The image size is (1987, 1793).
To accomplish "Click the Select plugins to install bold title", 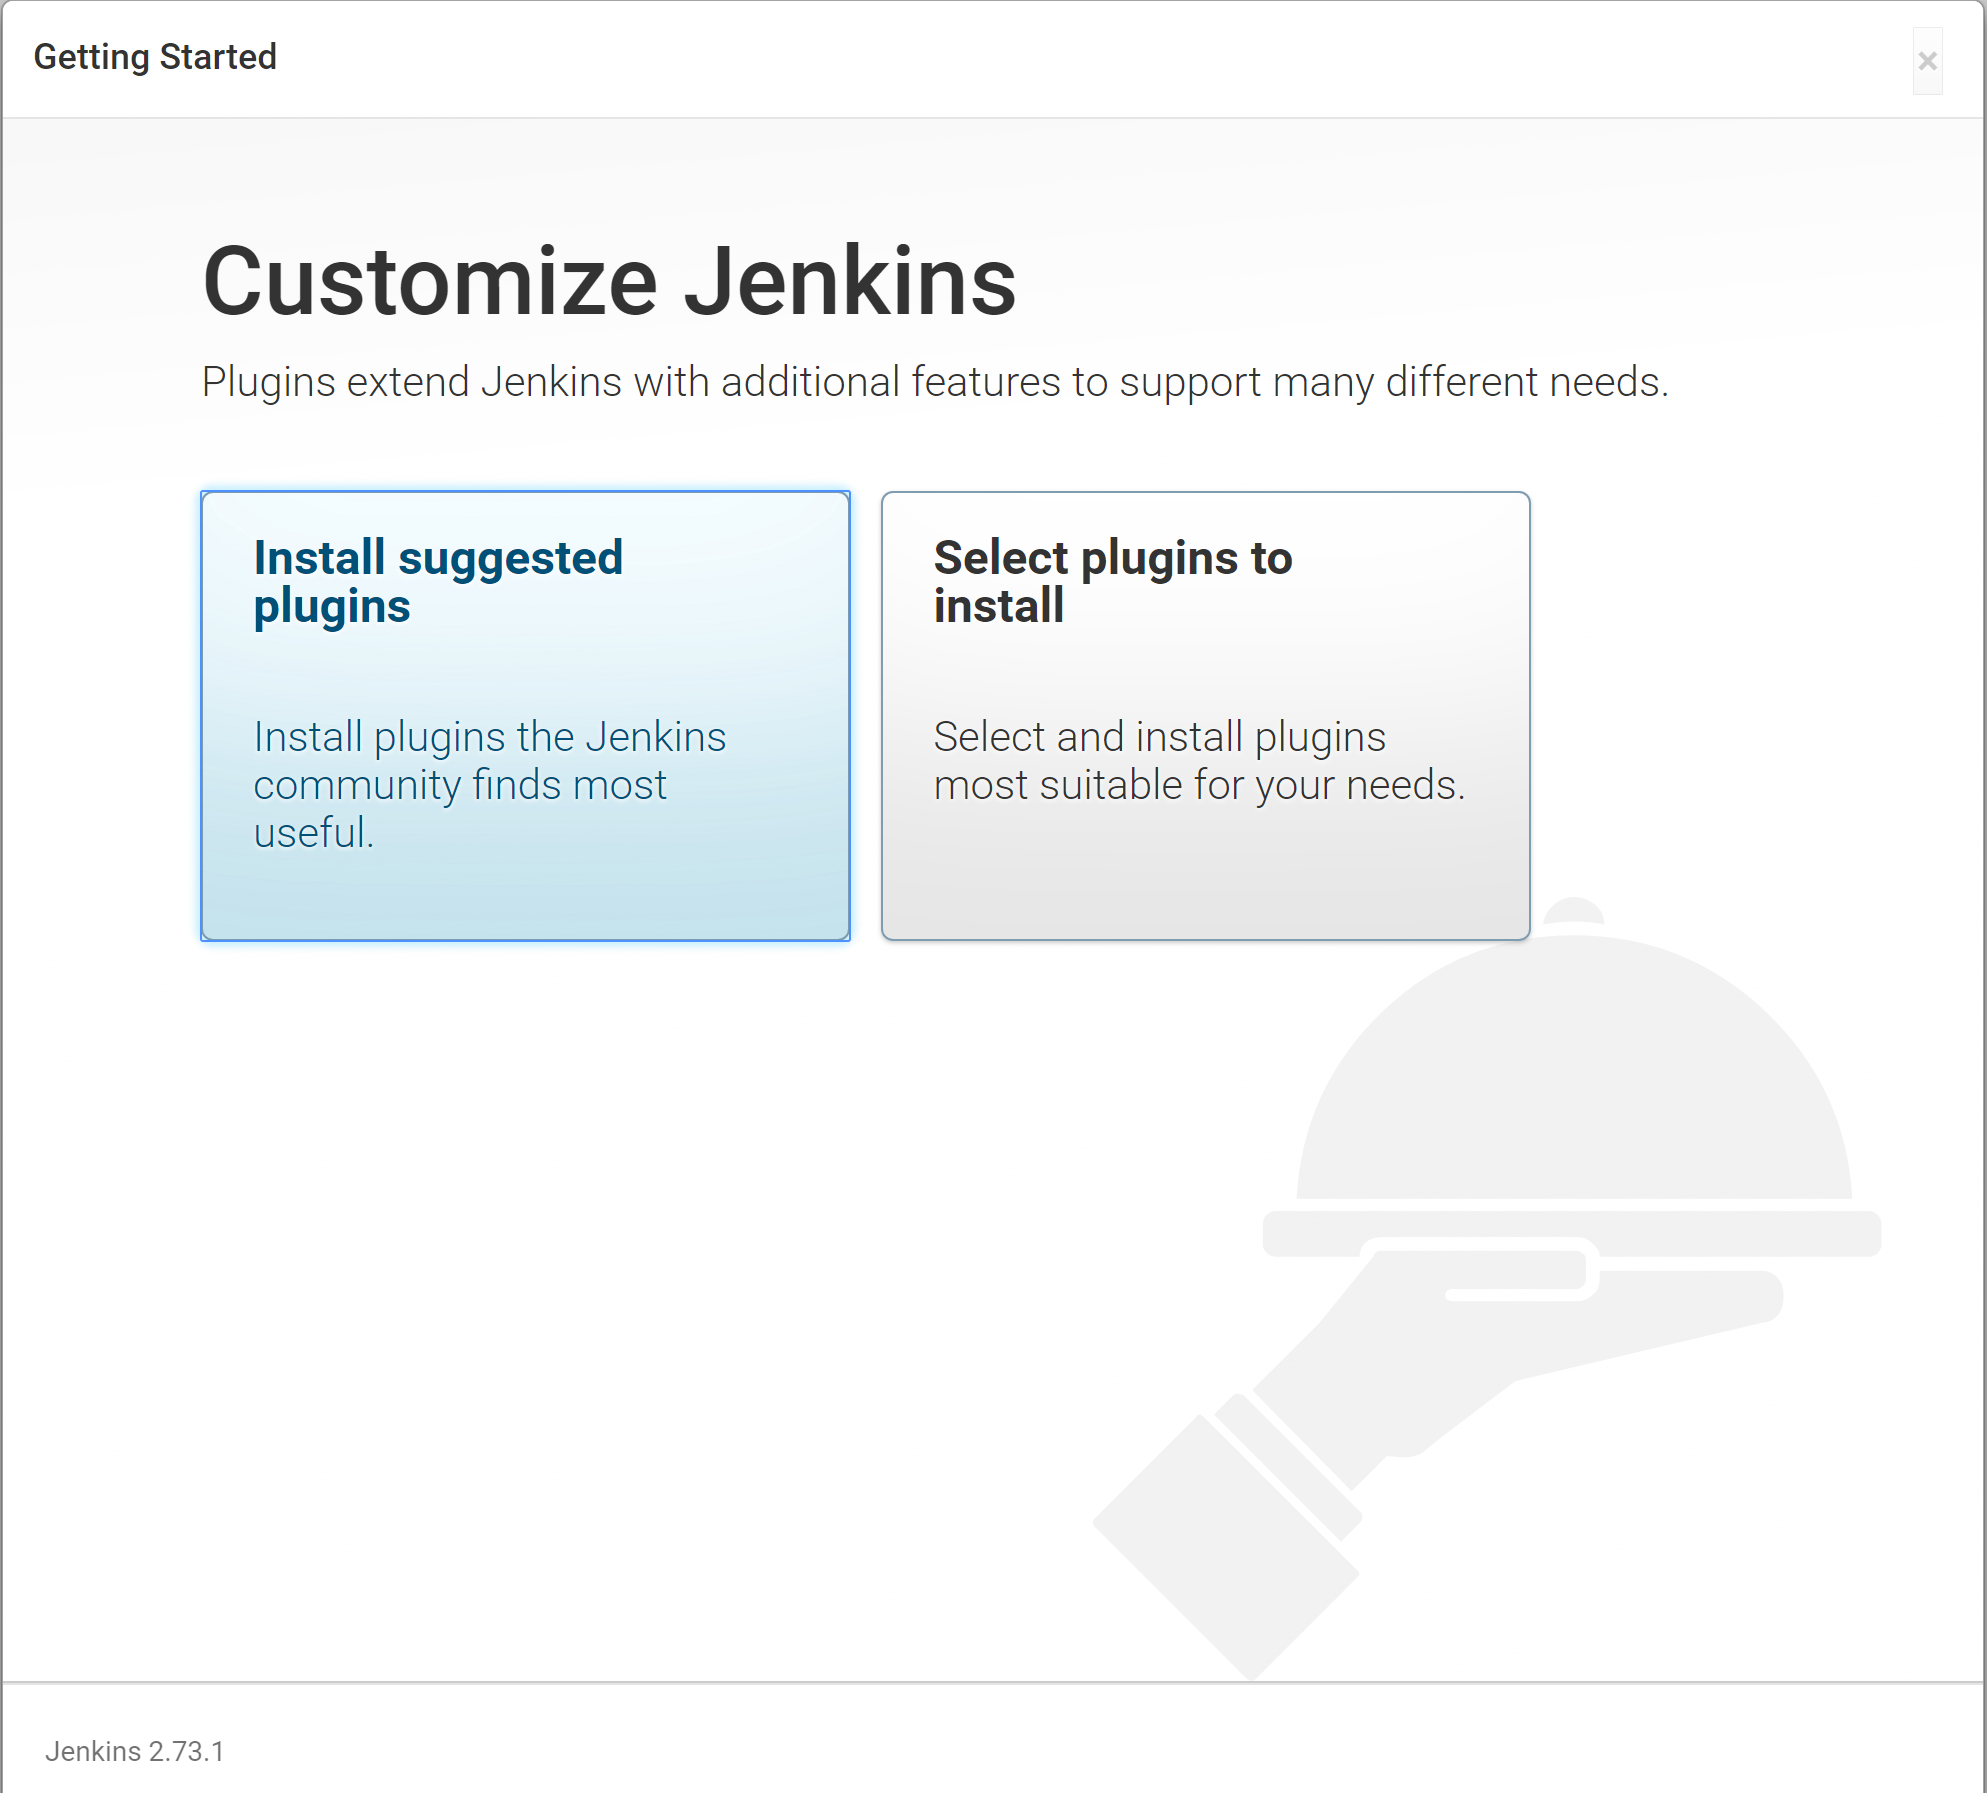I will [1111, 581].
